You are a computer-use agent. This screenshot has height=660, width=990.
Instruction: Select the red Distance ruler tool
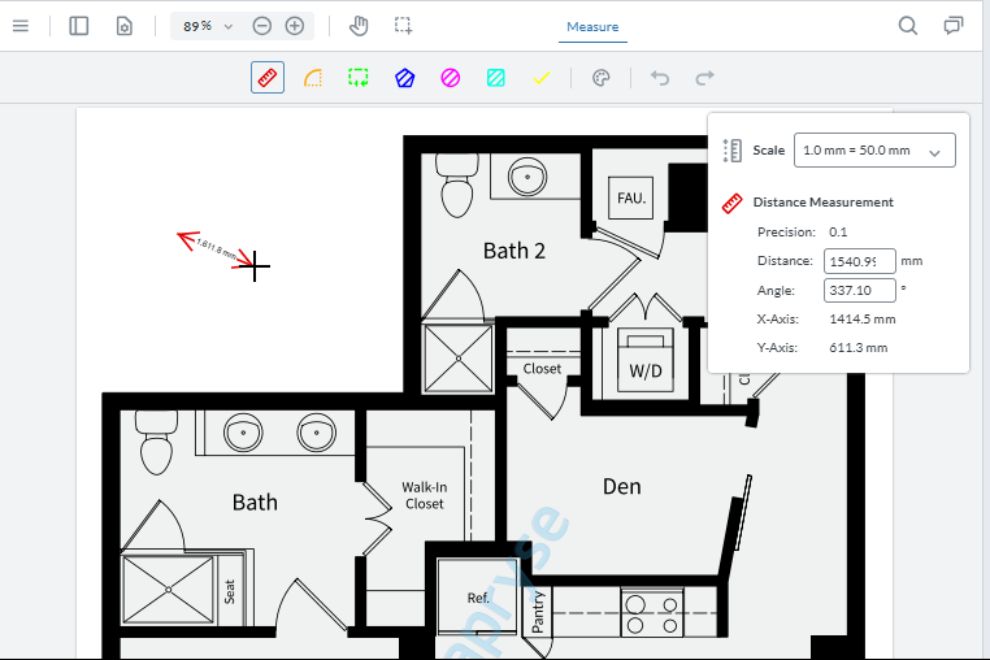click(x=268, y=78)
